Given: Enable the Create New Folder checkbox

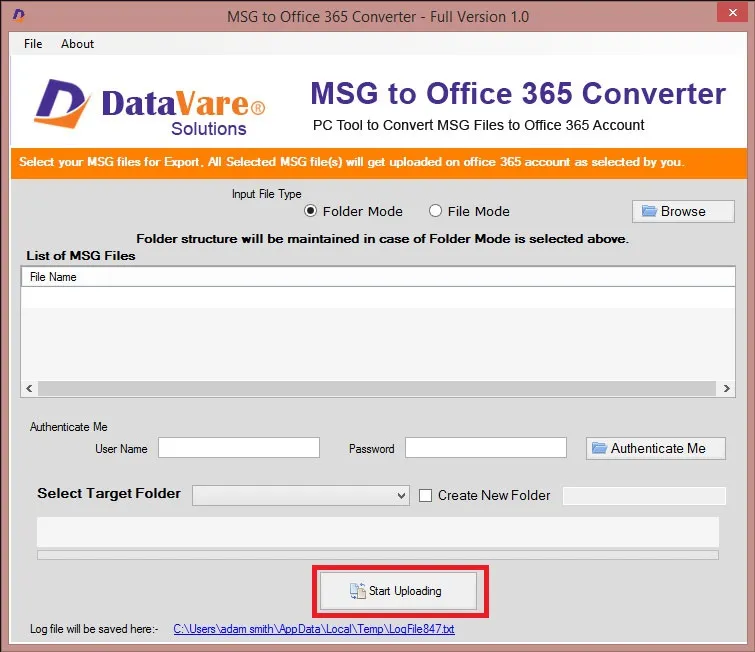Looking at the screenshot, I should click(426, 496).
